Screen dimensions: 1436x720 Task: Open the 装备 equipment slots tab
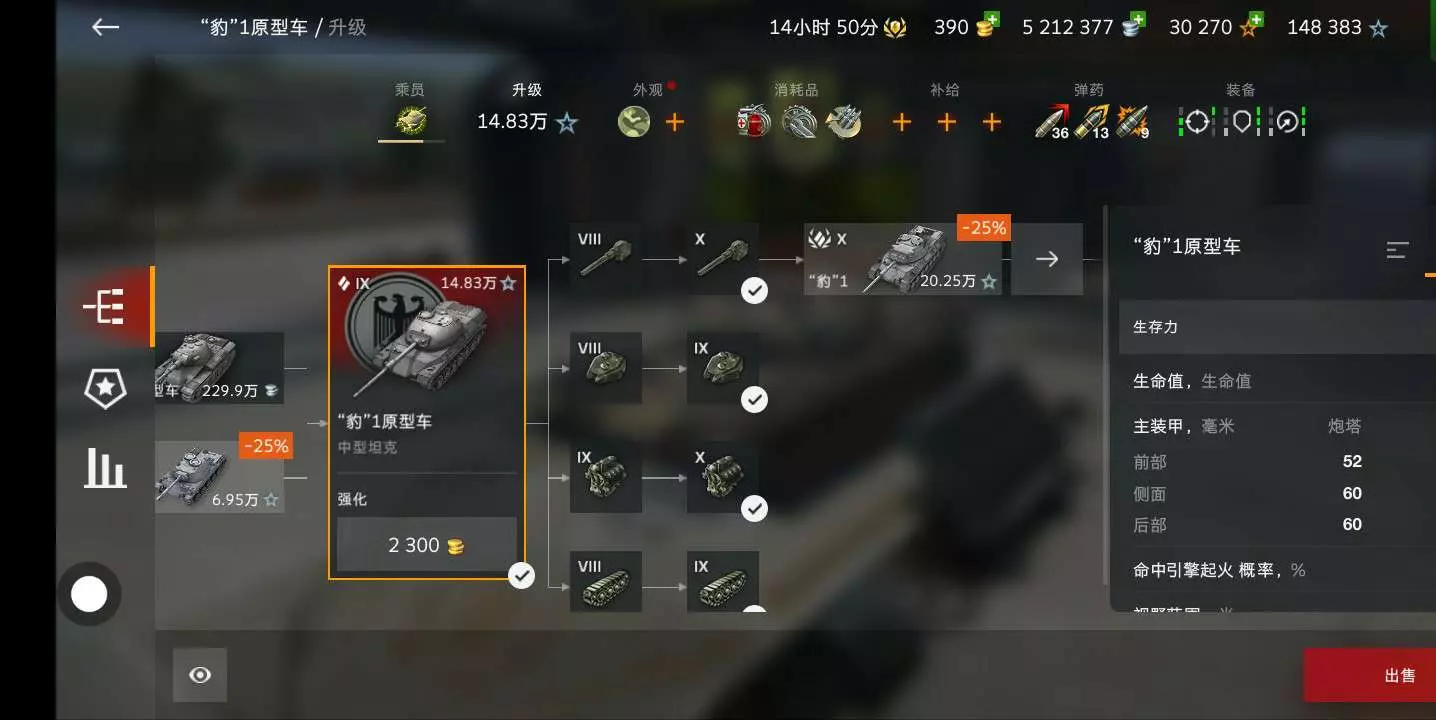pos(1241,110)
